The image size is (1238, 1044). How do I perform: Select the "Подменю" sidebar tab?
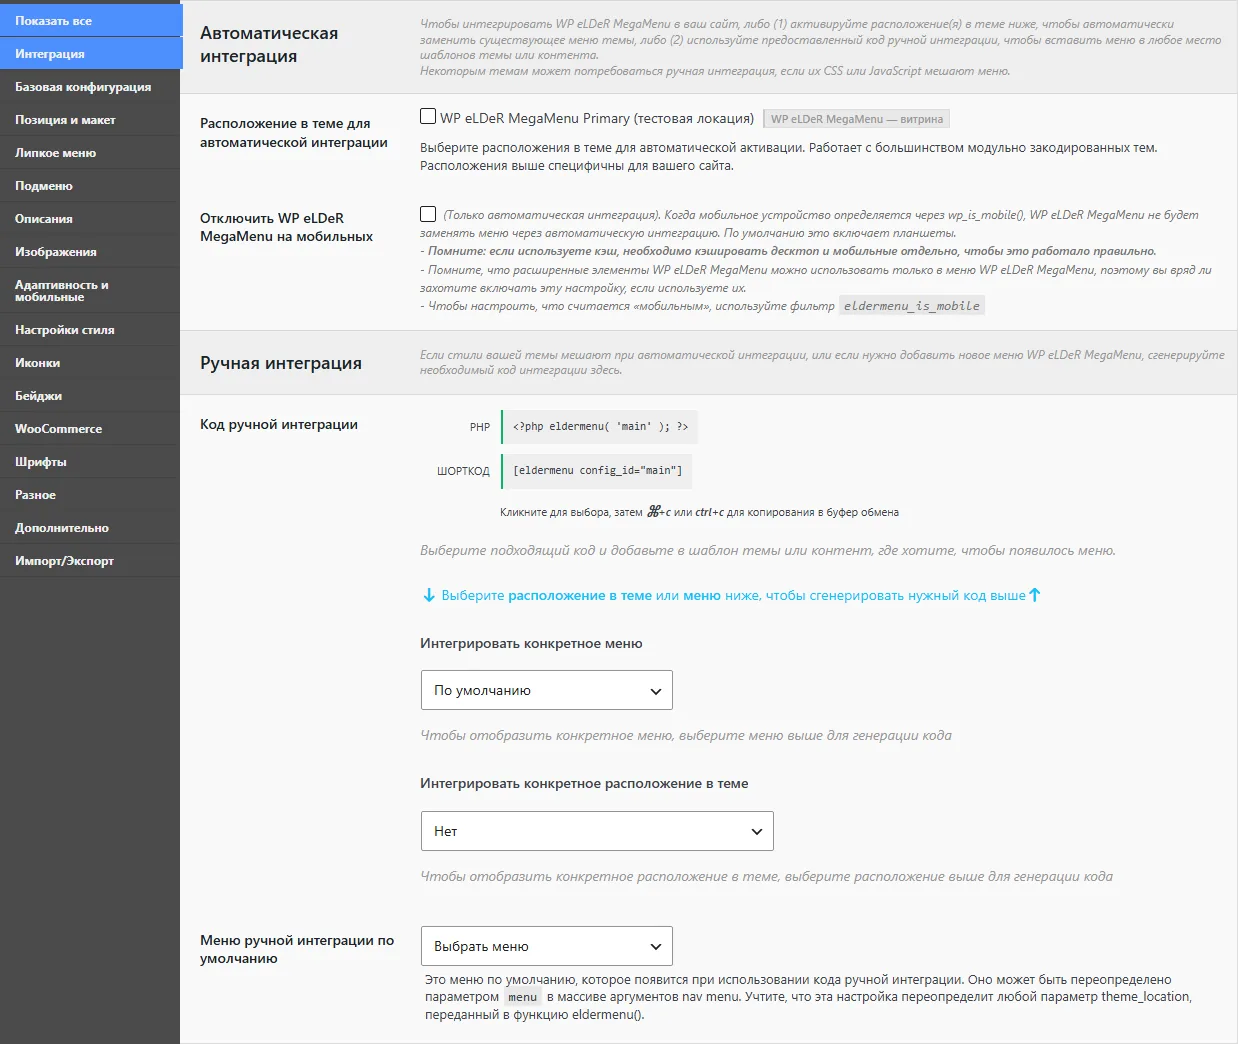tap(90, 186)
